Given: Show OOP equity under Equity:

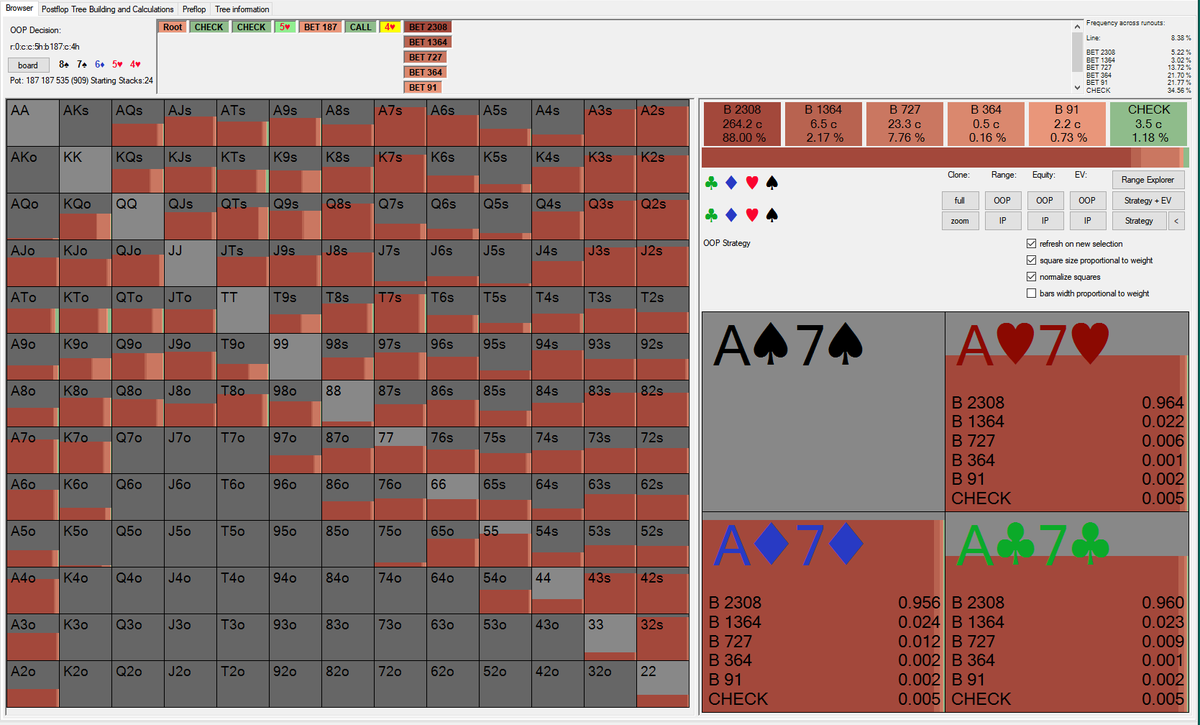Looking at the screenshot, I should tap(1045, 201).
